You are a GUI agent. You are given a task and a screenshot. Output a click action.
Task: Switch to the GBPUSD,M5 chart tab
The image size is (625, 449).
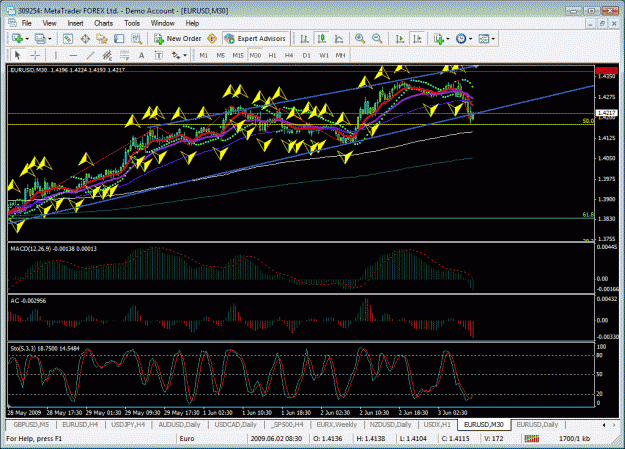31,425
